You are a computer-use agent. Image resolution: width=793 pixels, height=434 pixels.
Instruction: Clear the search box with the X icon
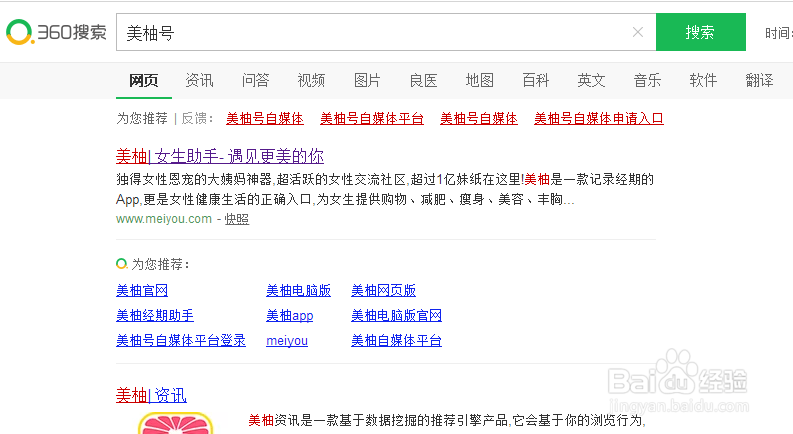638,32
